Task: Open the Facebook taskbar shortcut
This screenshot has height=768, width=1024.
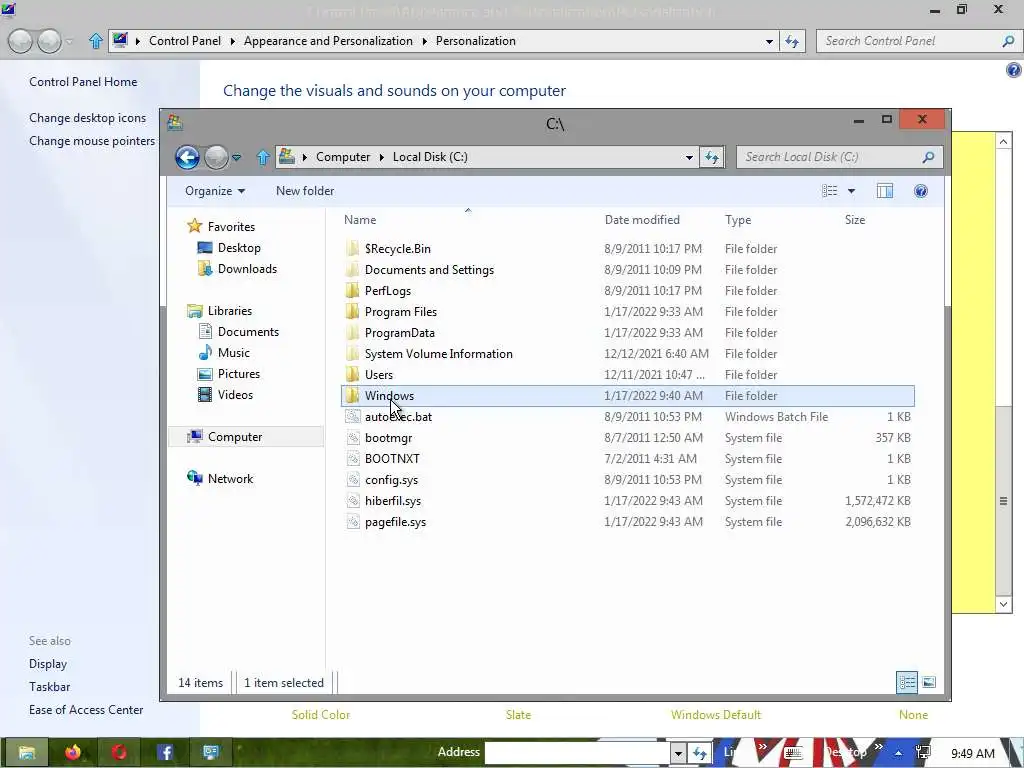Action: pyautogui.click(x=165, y=752)
